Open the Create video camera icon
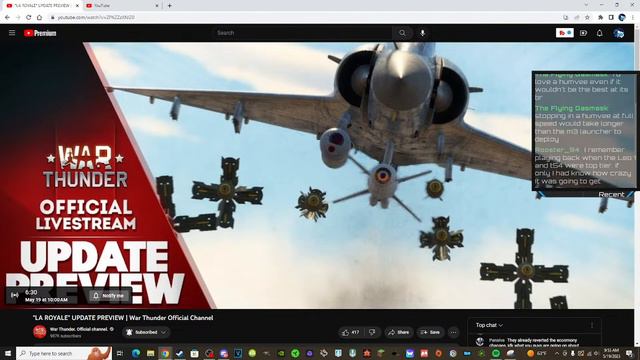 pos(583,33)
